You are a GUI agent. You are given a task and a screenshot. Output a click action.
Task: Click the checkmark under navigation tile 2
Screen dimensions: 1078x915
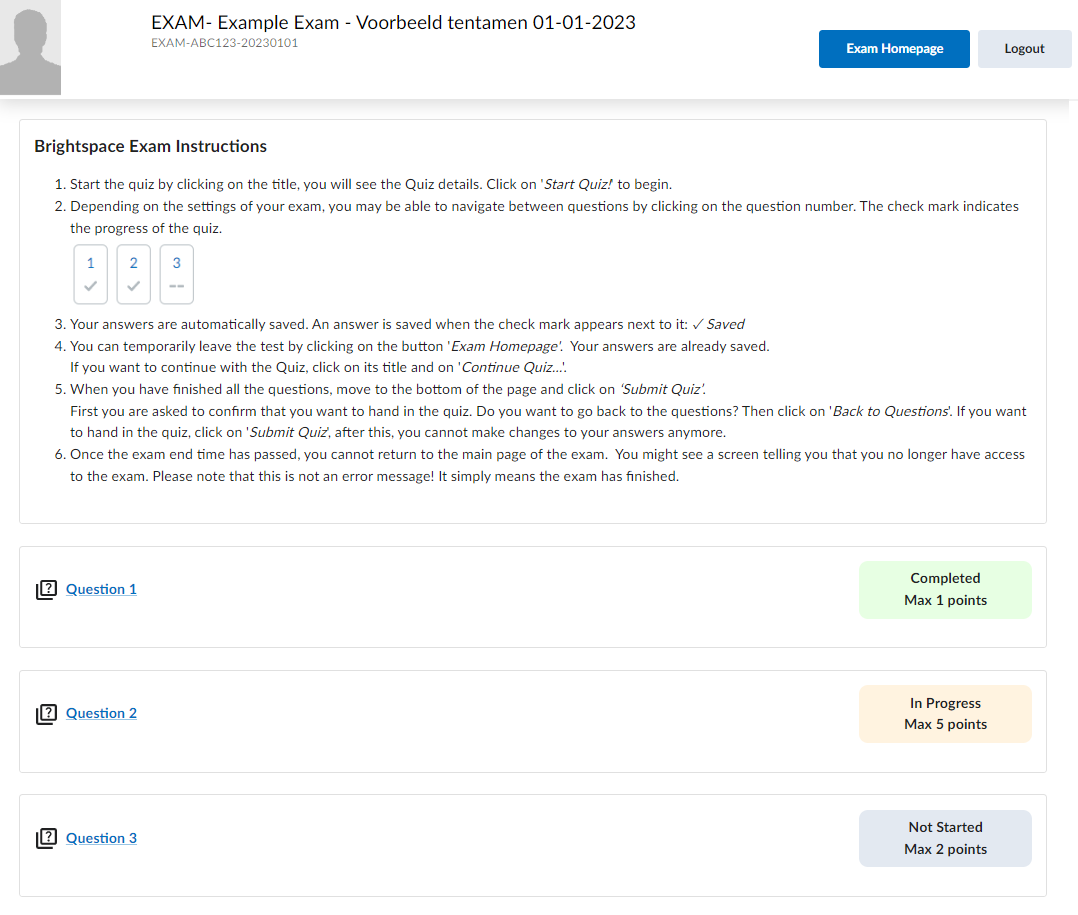click(x=133, y=288)
